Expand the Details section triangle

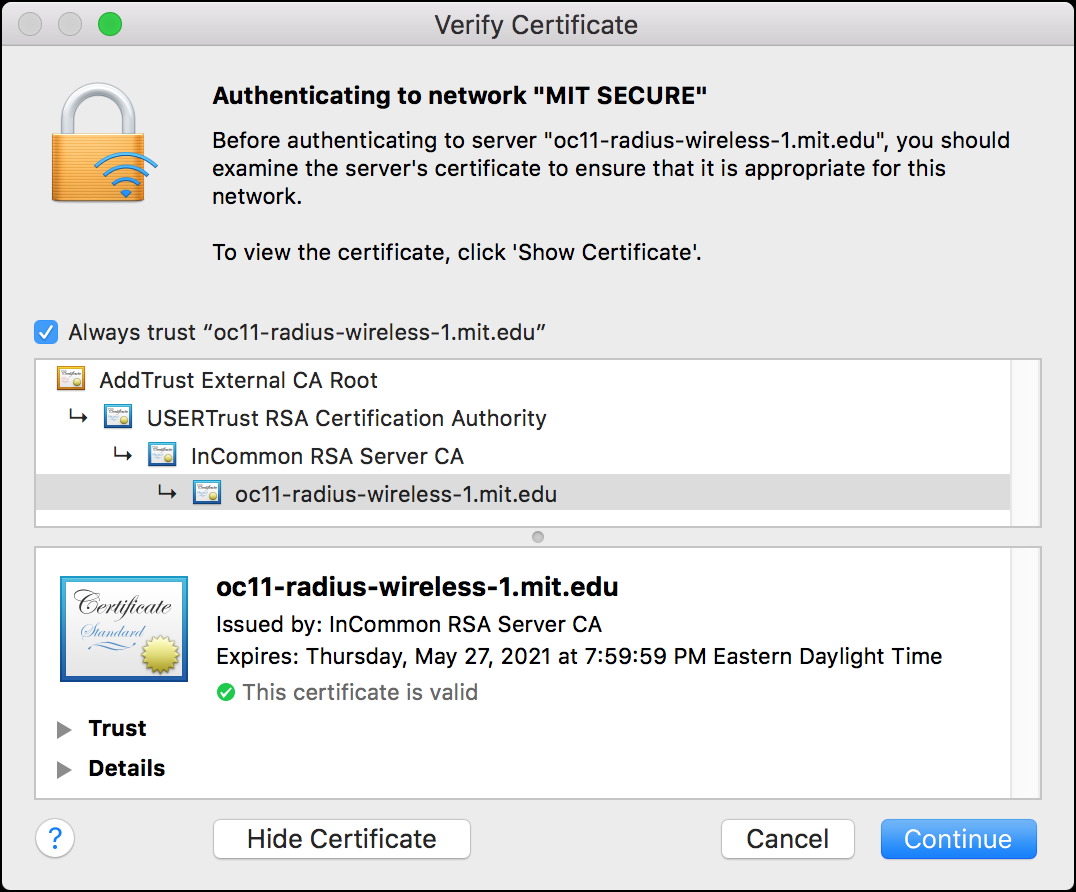[x=65, y=769]
